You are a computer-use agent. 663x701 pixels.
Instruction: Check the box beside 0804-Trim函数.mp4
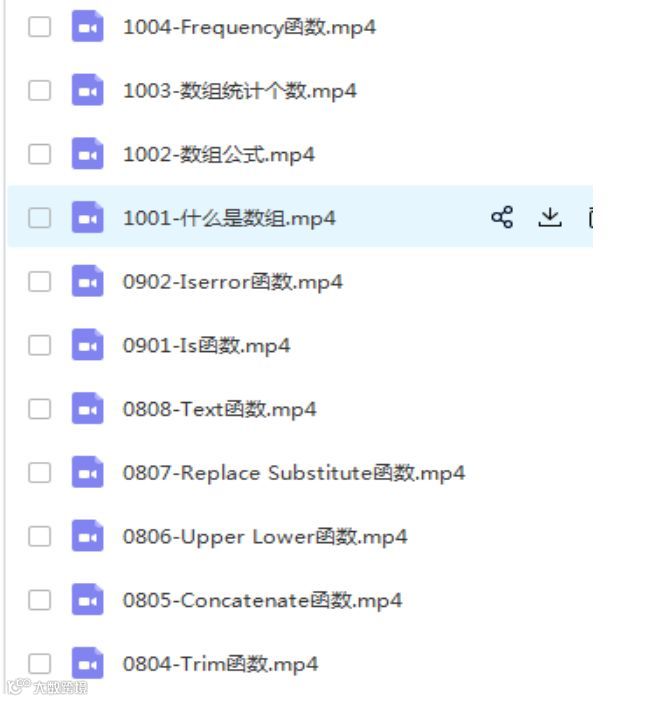click(x=39, y=663)
